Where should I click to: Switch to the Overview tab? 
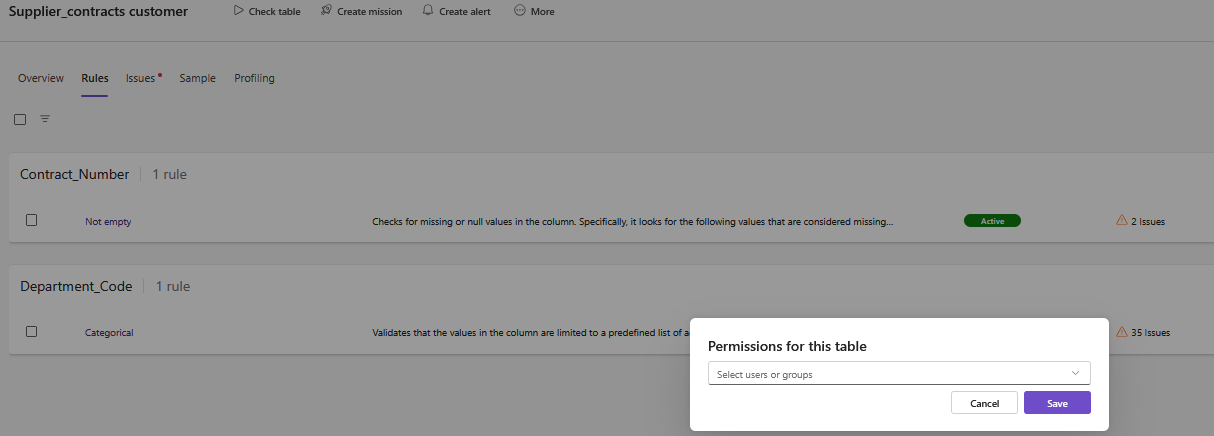pyautogui.click(x=41, y=78)
